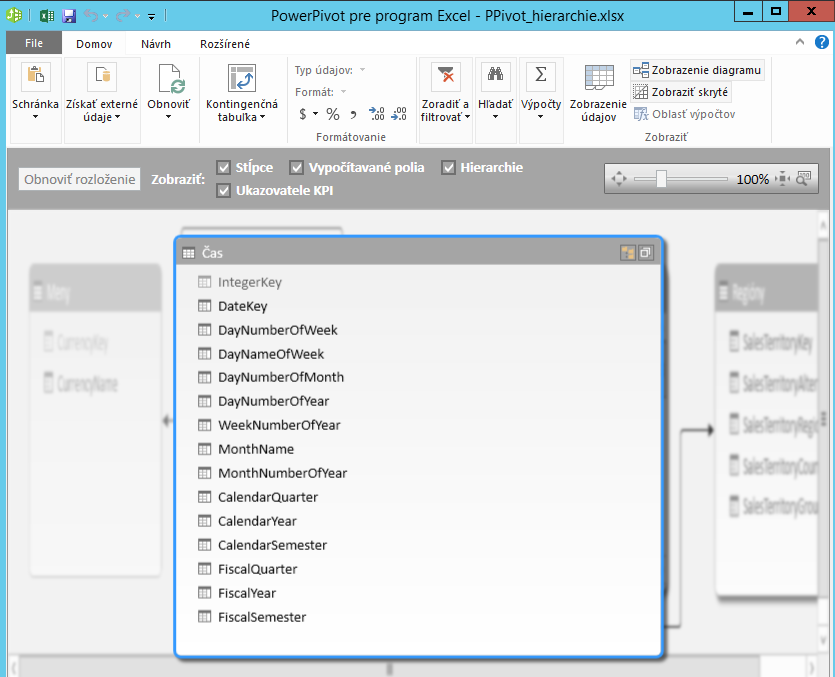Click the decrease decimal places icon
835x677 pixels.
399,113
